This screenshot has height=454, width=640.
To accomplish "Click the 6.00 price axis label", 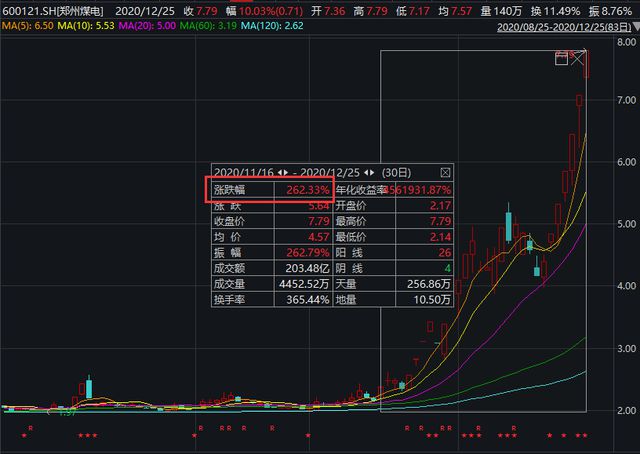I will point(627,162).
